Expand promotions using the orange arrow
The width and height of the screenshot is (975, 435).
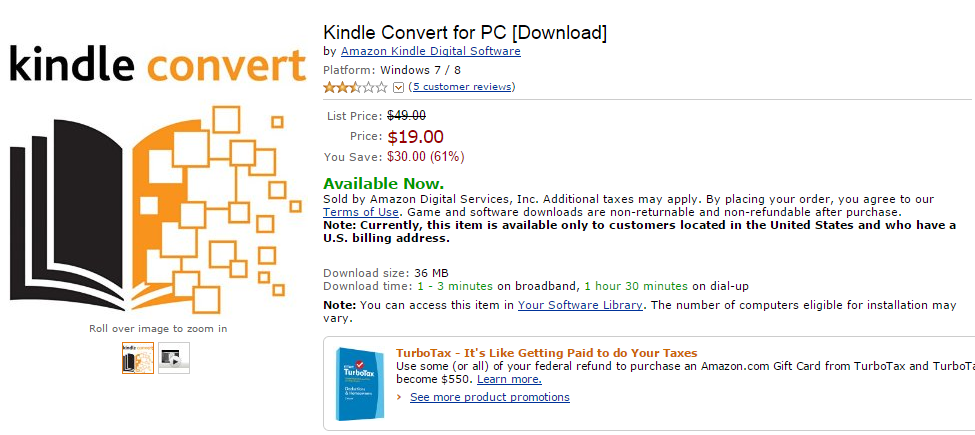click(400, 397)
